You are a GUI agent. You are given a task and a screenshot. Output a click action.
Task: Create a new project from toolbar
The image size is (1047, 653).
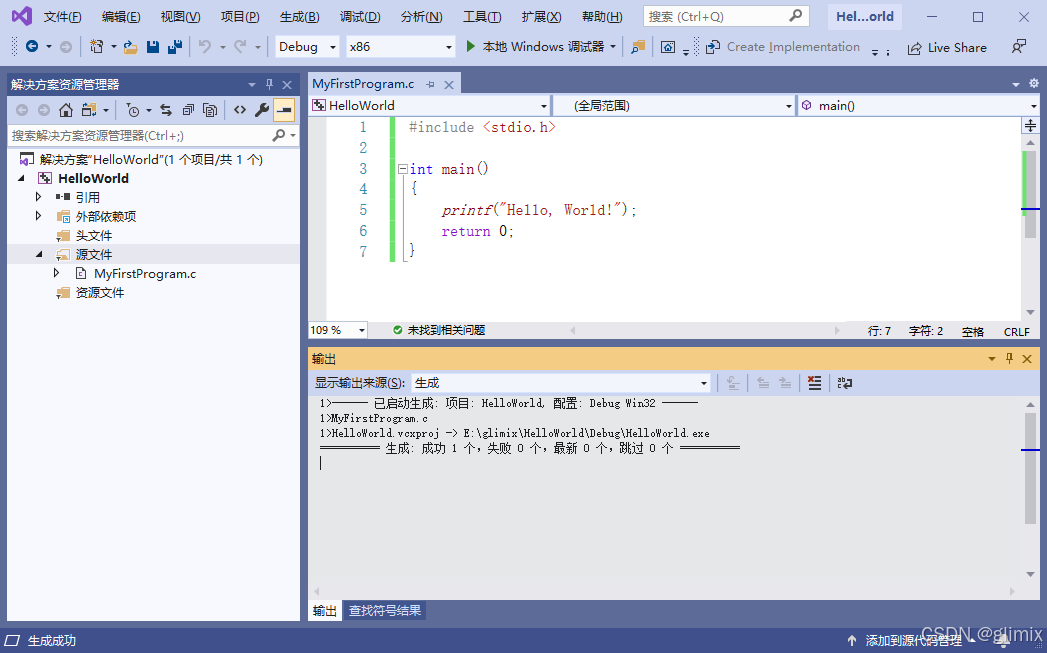97,47
